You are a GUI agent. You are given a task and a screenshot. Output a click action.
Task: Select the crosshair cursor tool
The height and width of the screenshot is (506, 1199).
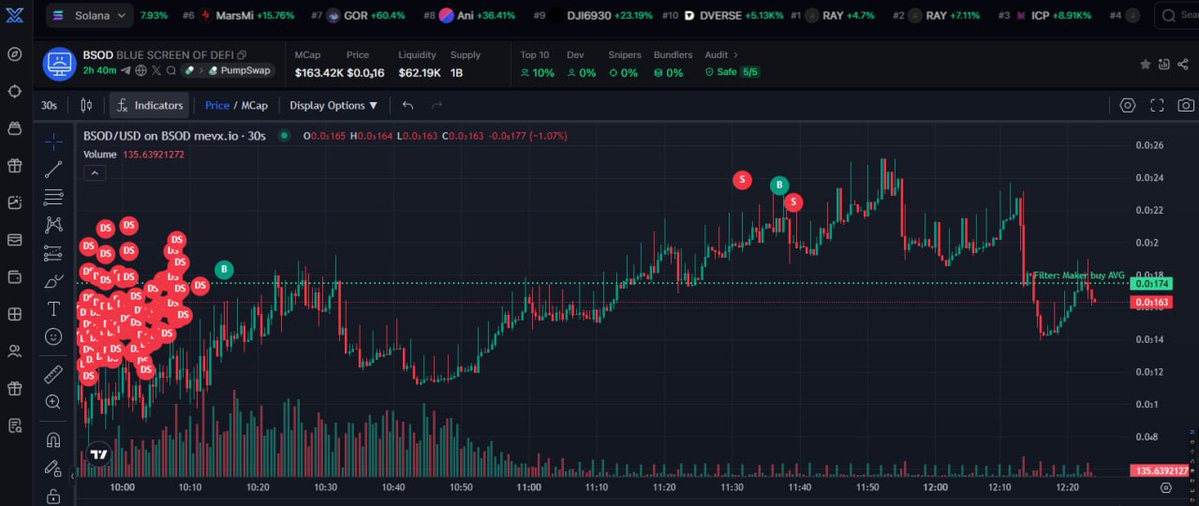[54, 141]
